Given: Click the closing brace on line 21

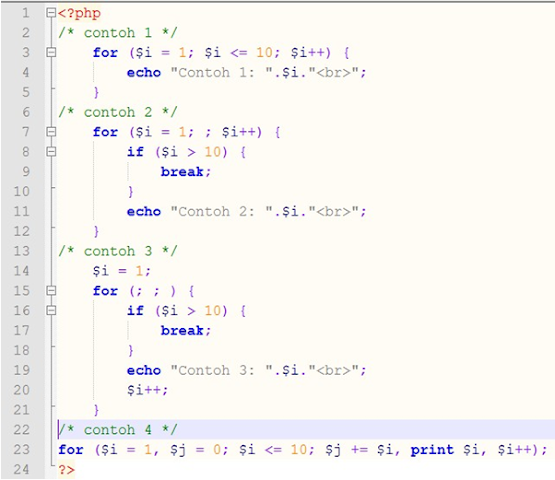Looking at the screenshot, I should point(96,410).
